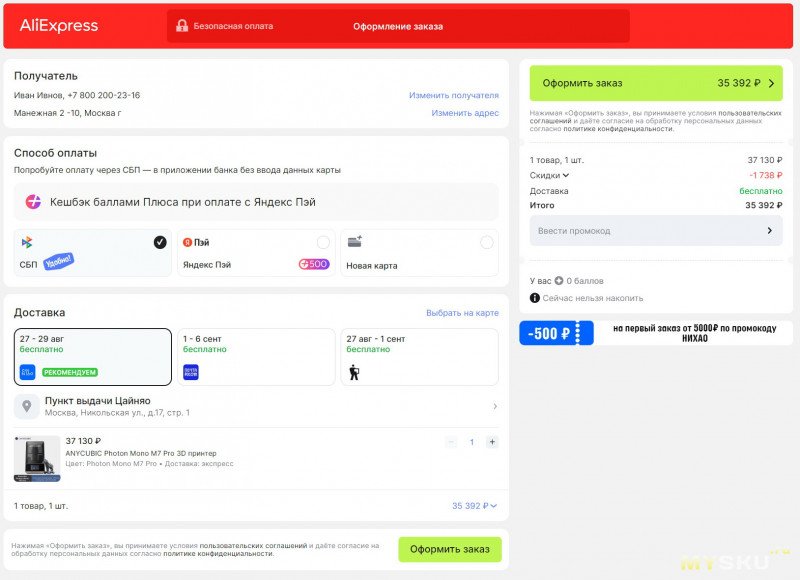This screenshot has height=580, width=800.
Task: Click the postal icon in 1 - 6 сент delivery
Action: pyautogui.click(x=191, y=372)
